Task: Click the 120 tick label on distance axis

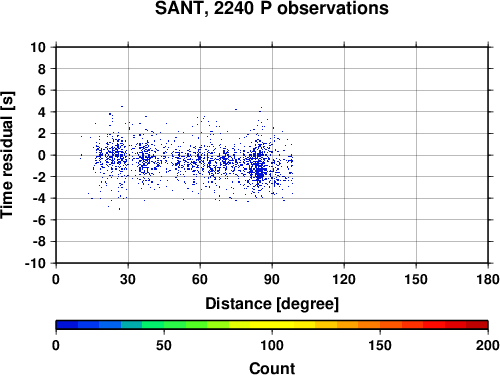Action: coord(344,279)
